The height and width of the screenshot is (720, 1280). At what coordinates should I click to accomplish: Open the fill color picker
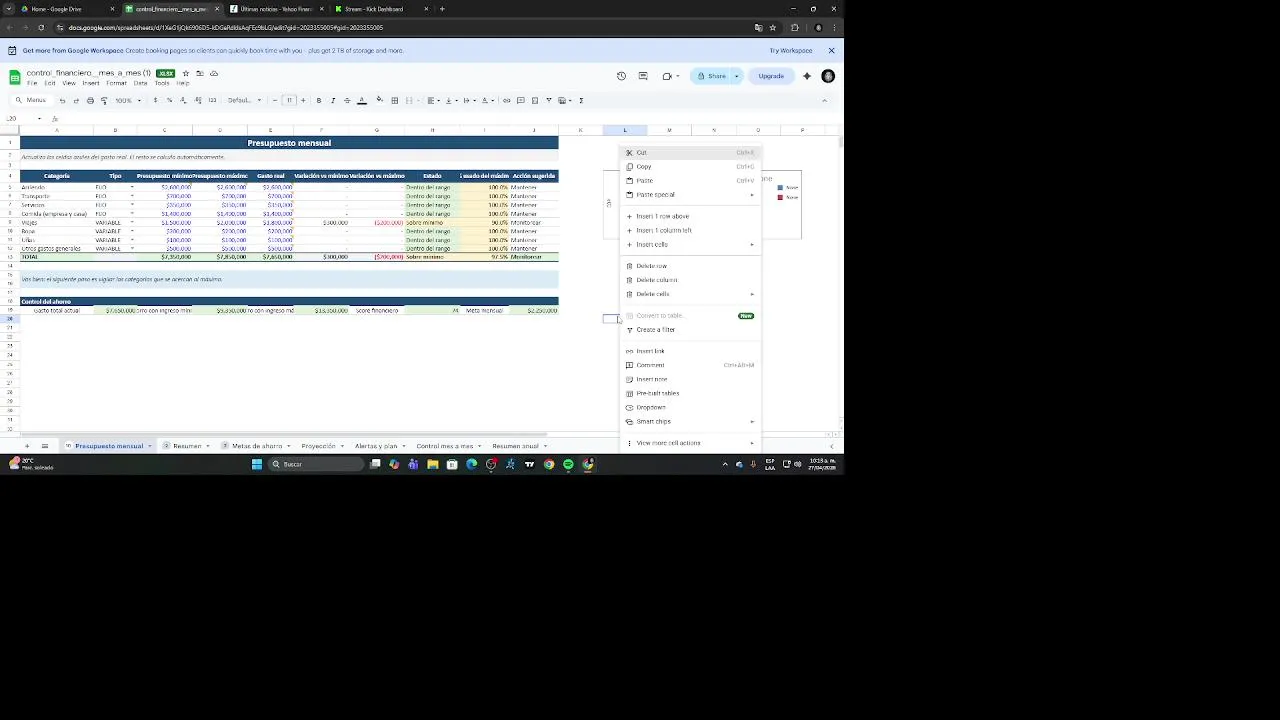379,100
